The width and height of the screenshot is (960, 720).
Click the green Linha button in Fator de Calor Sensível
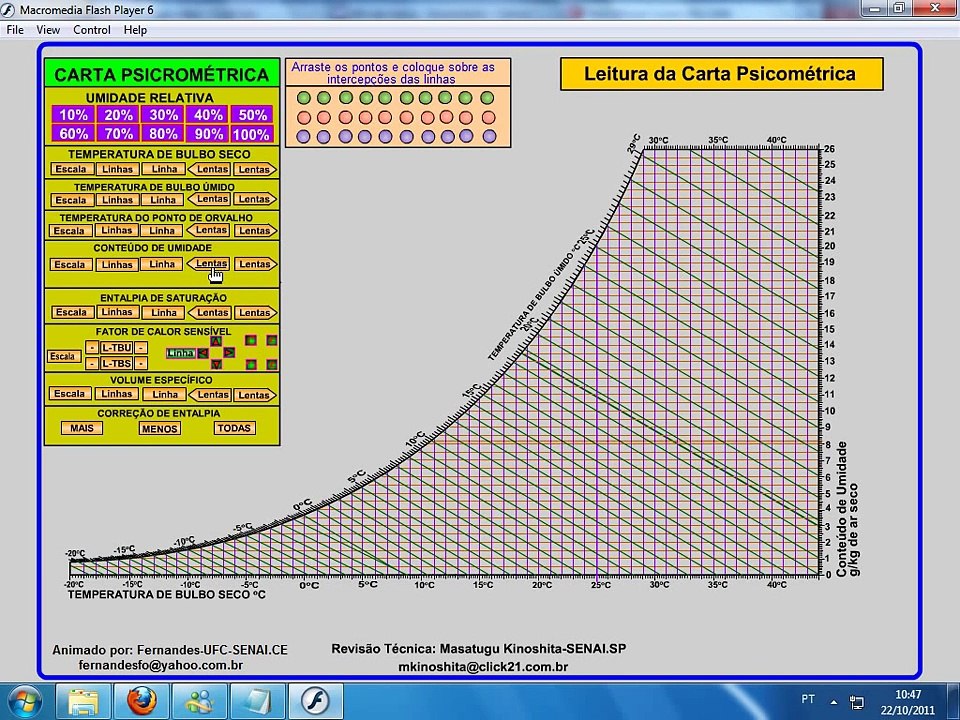pos(181,353)
